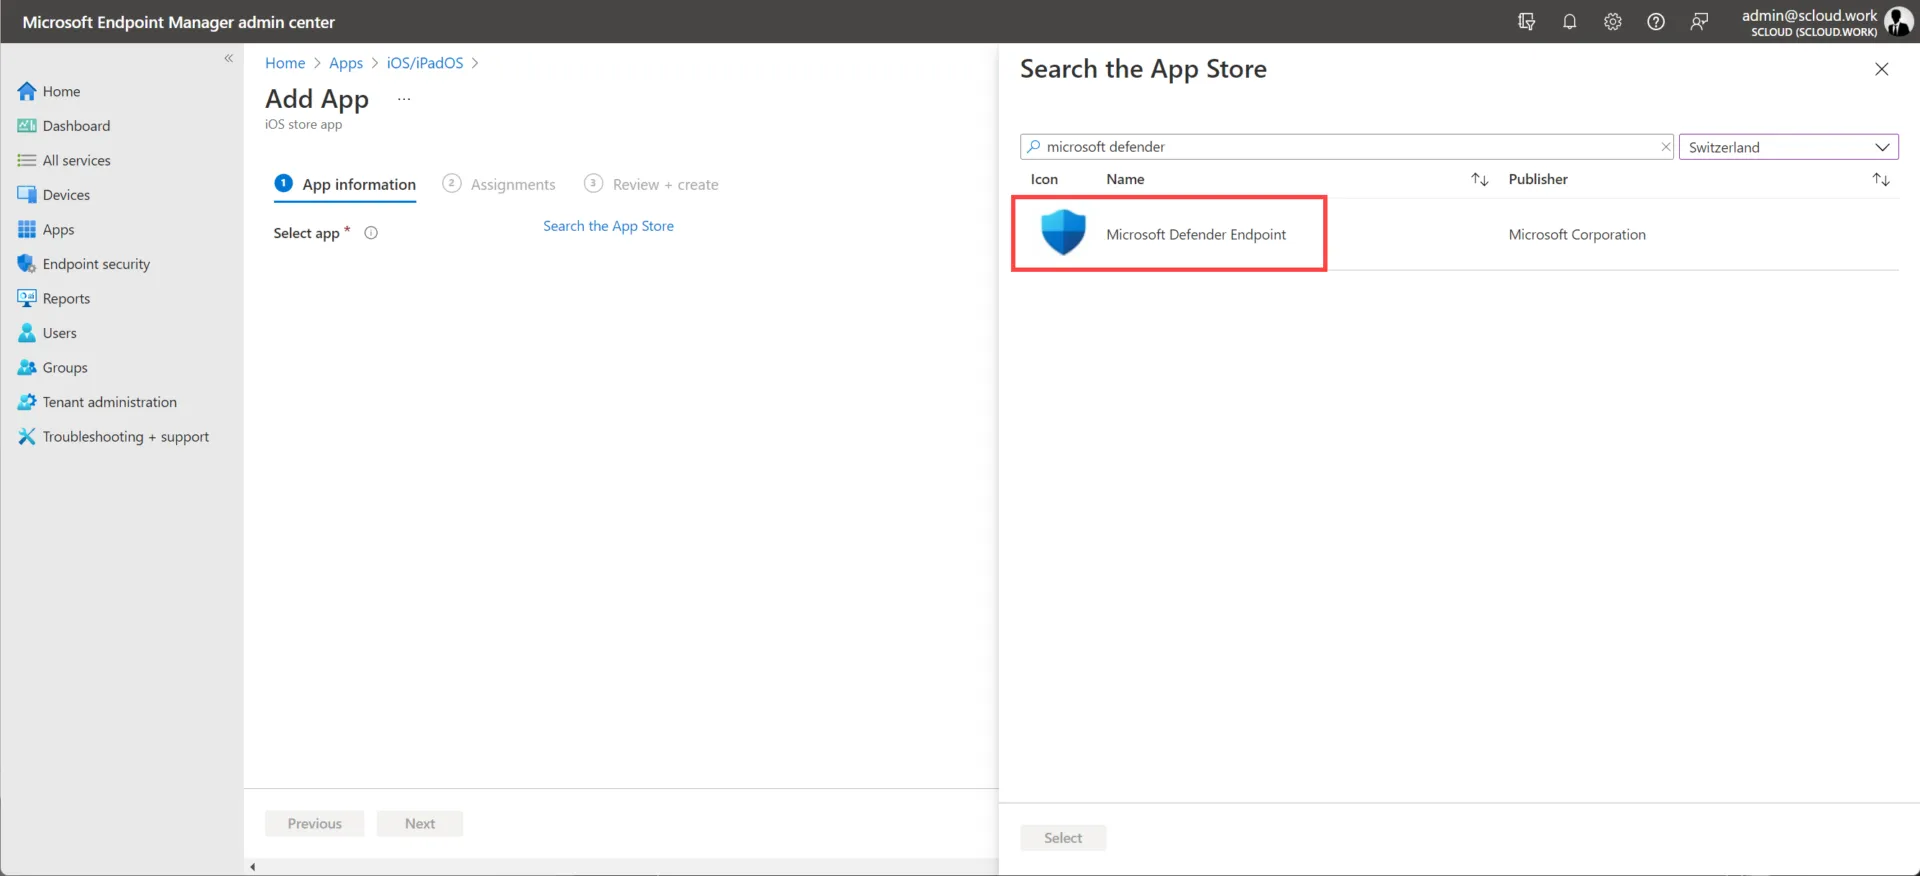This screenshot has height=876, width=1920.
Task: Click the search magnifier icon
Action: 1034,146
